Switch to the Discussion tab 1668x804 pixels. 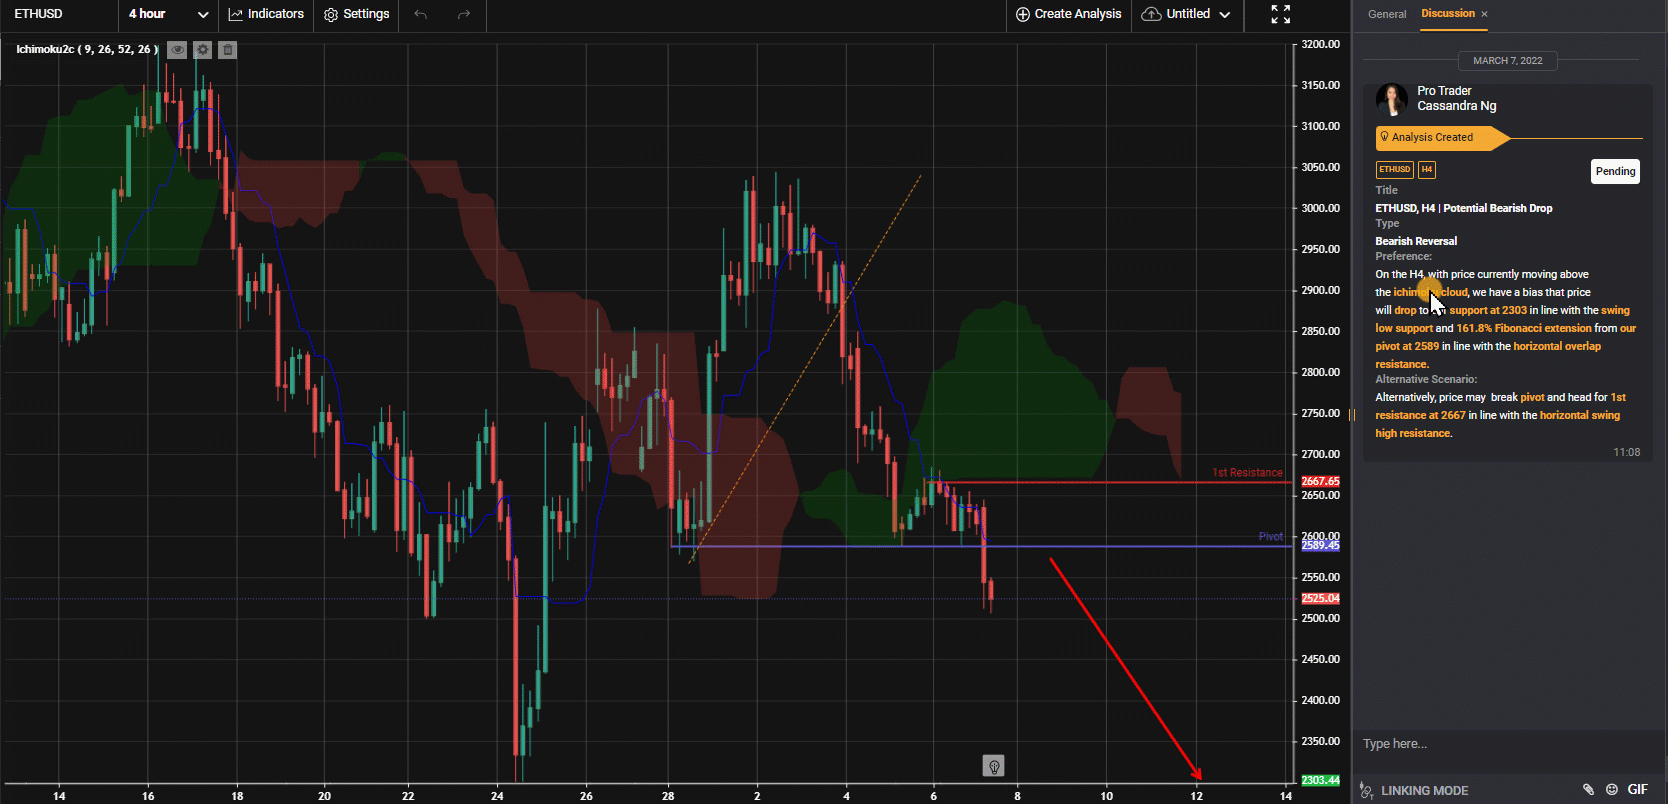[1448, 14]
